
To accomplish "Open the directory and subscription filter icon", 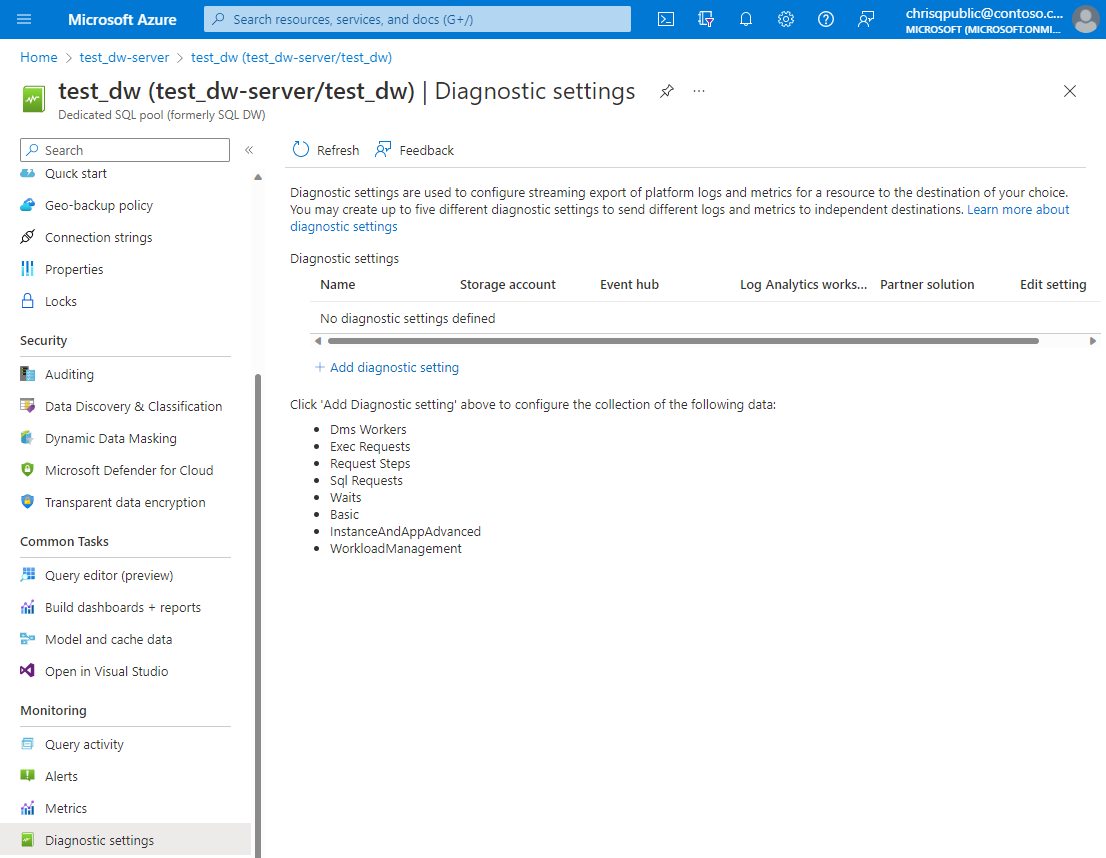I will [x=706, y=19].
